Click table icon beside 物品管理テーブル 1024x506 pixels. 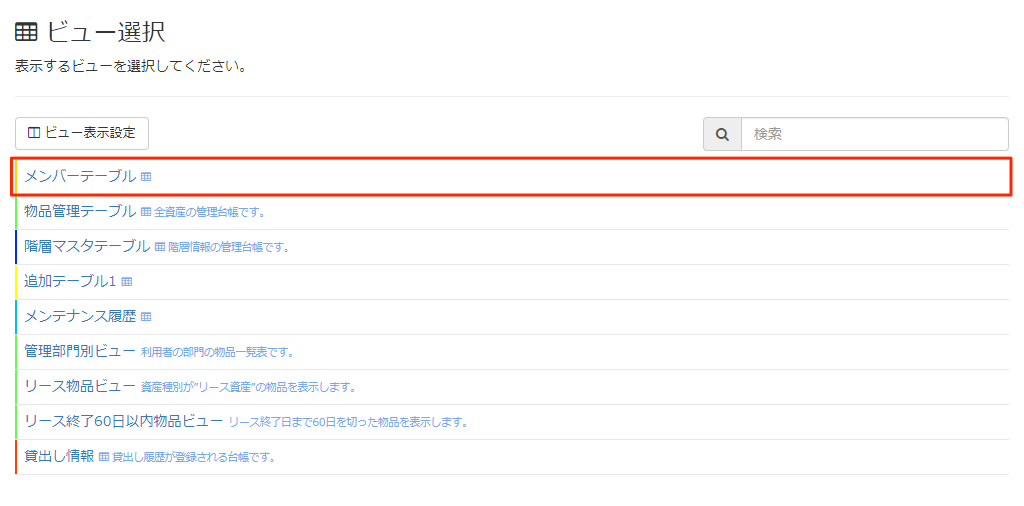pos(146,212)
